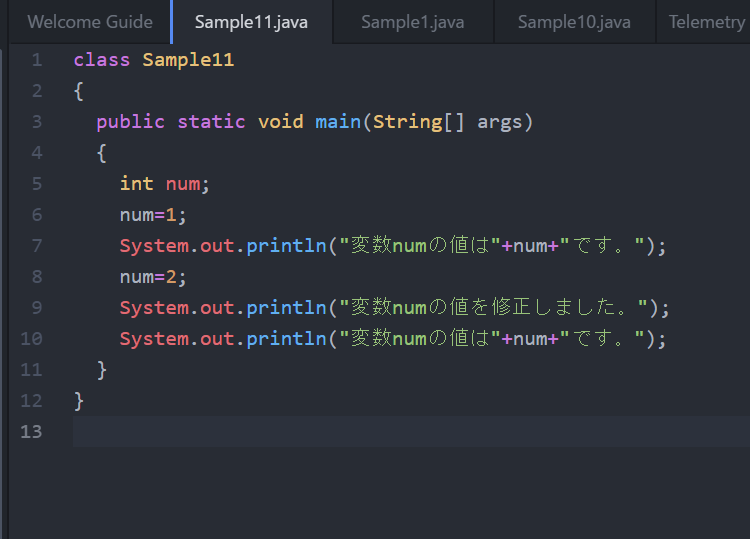Click 'String[]' parameter type on line 3

pos(419,122)
